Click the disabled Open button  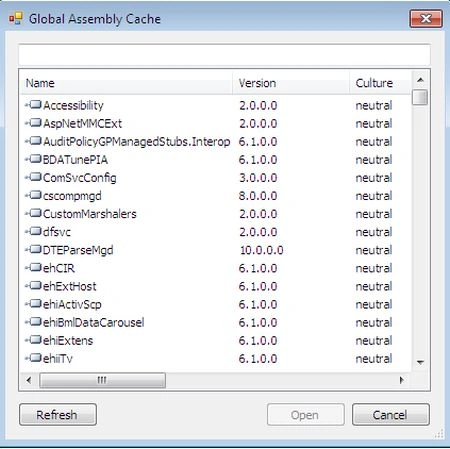pyautogui.click(x=305, y=415)
